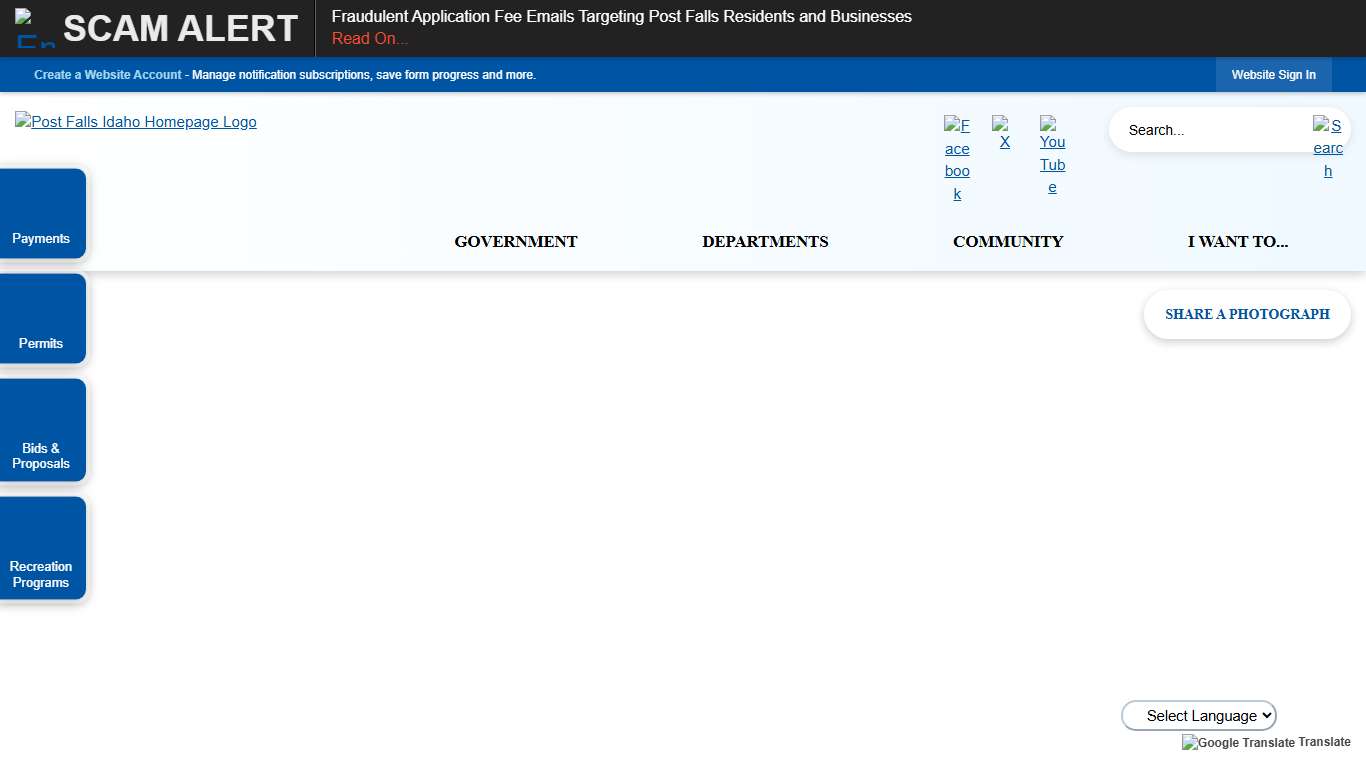Open Bids & Proposals quick link
Screen dimensions: 1366x768
[x=42, y=431]
